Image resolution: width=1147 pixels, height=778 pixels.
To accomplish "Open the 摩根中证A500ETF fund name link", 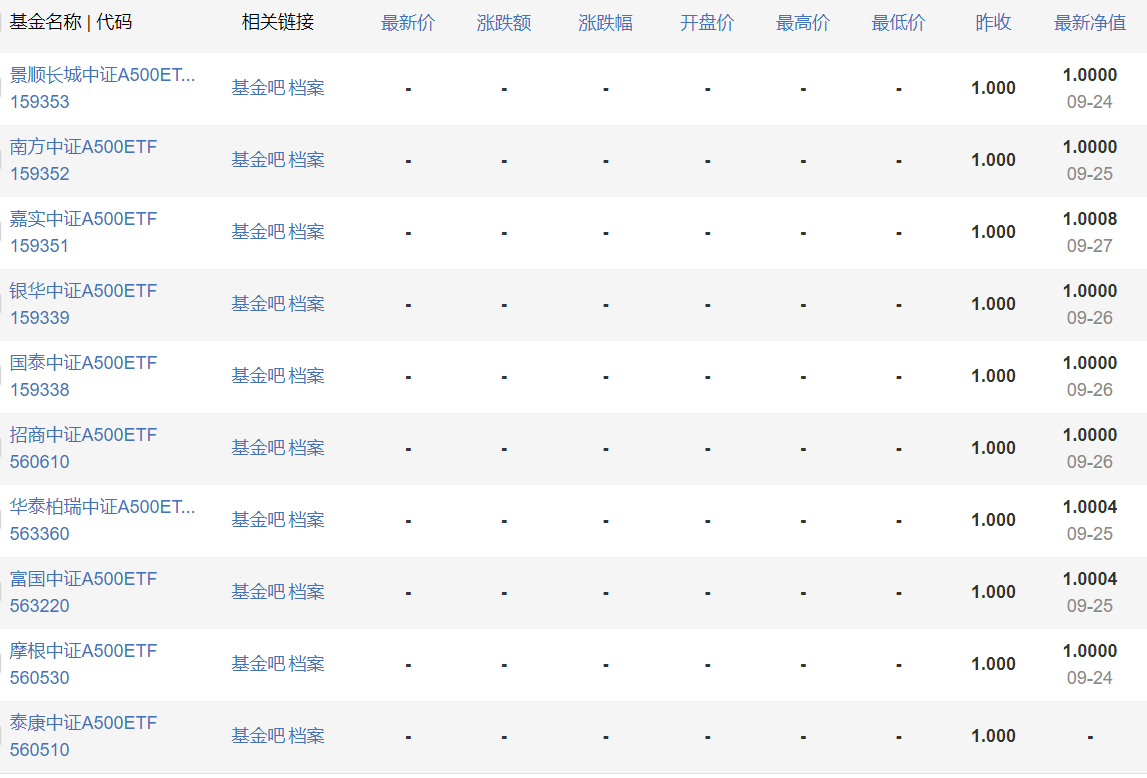I will (83, 651).
